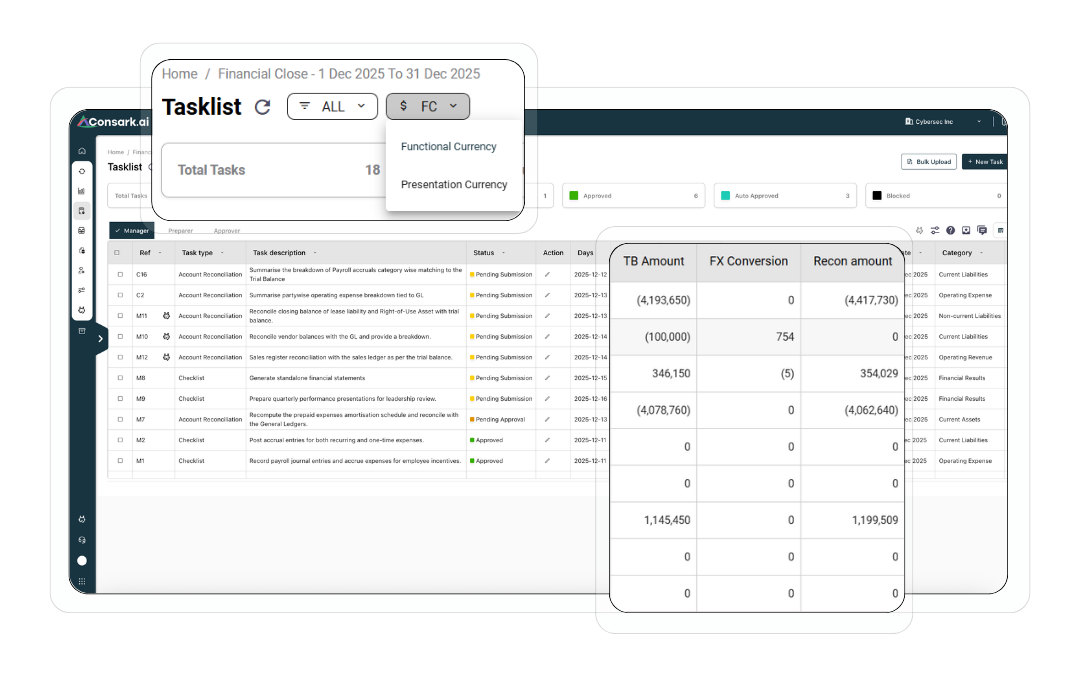The height and width of the screenshot is (700, 1080).
Task: Click the New Task button
Action: [984, 161]
